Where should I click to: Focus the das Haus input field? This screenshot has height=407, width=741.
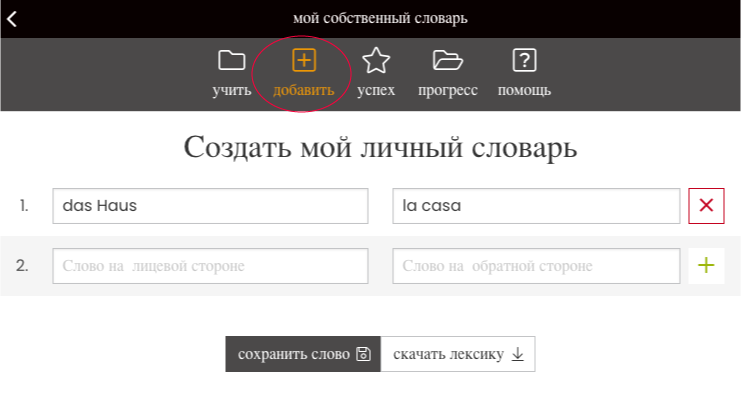[x=210, y=206]
